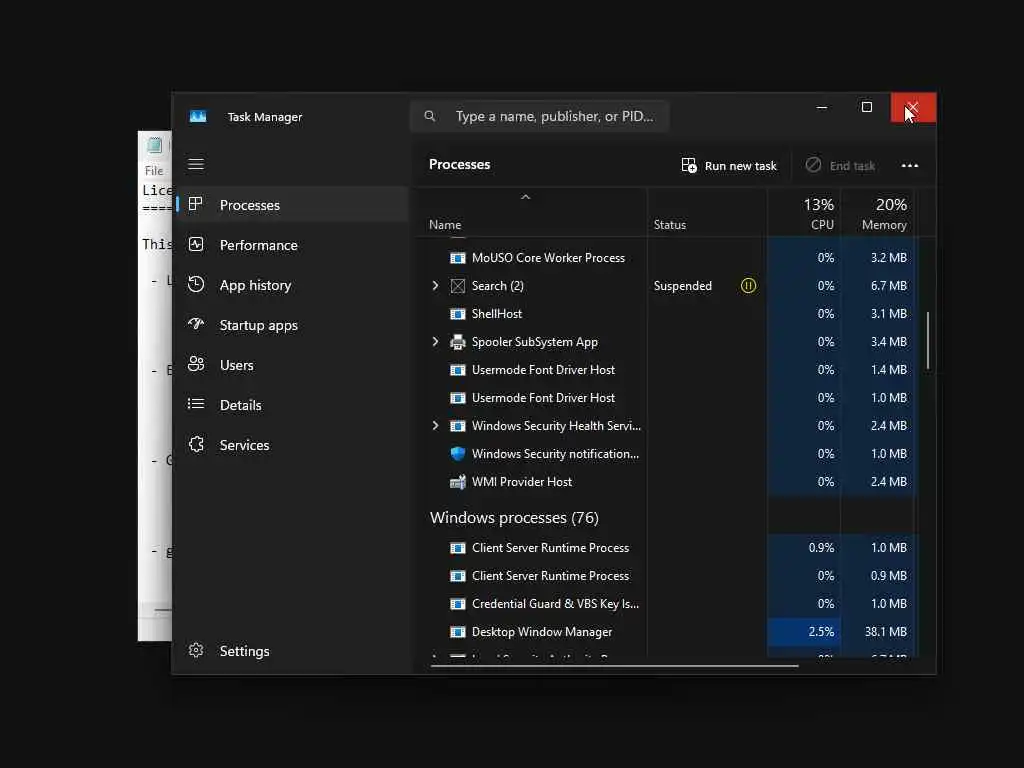The width and height of the screenshot is (1024, 768).
Task: Switch to the Users tab
Action: [x=293, y=364]
